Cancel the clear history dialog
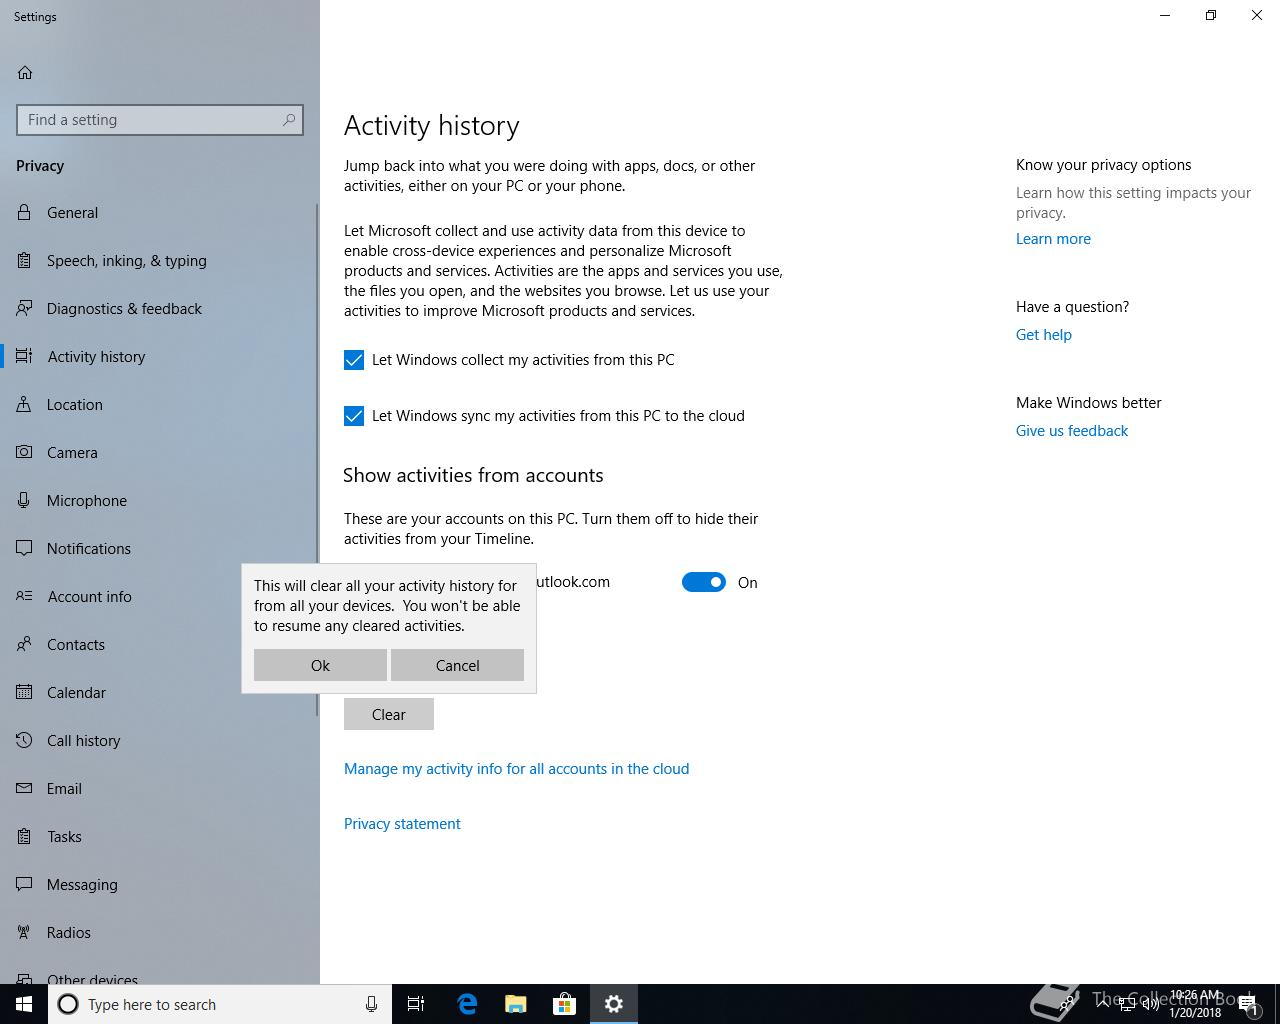Image resolution: width=1280 pixels, height=1024 pixels. (457, 665)
